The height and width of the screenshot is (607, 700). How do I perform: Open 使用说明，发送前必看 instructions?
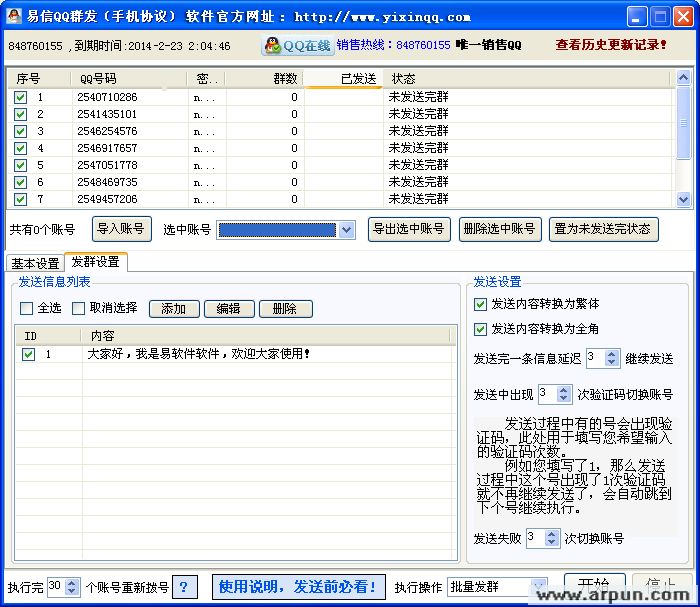click(299, 587)
